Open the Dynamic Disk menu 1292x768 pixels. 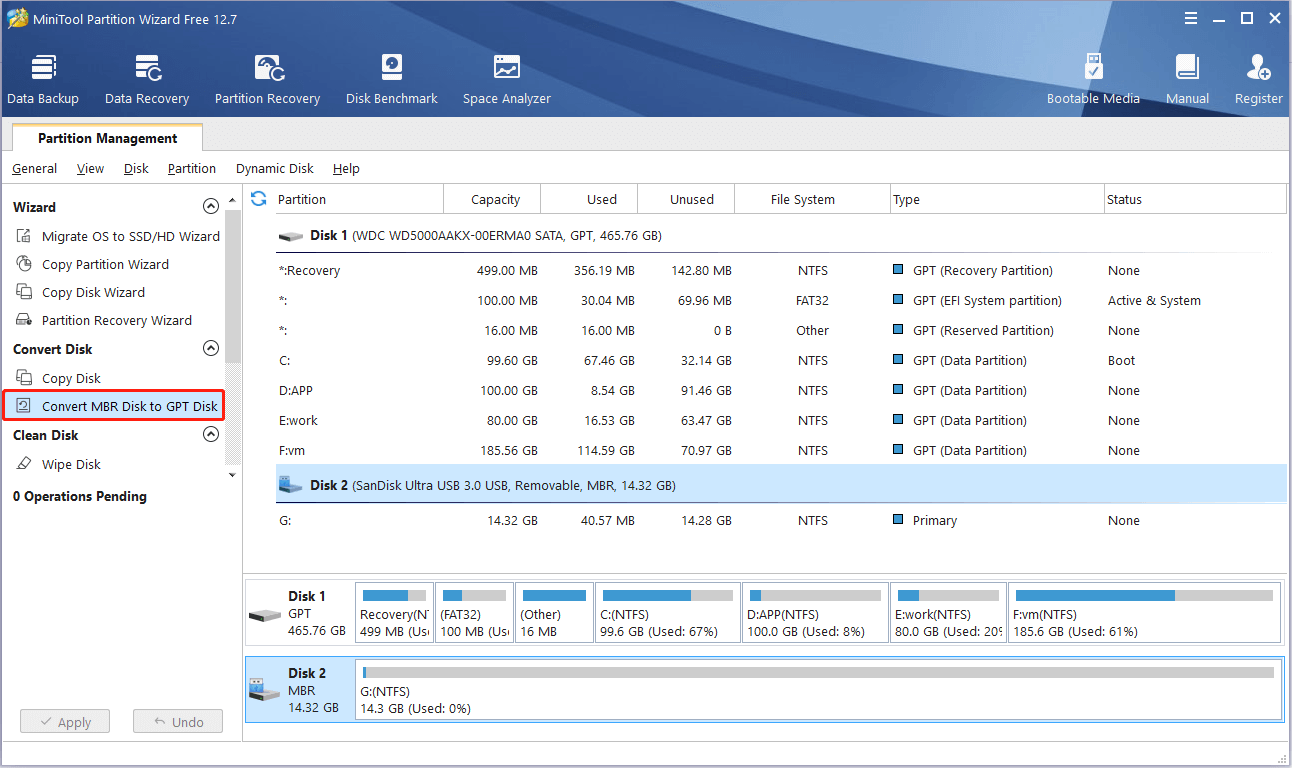[275, 169]
